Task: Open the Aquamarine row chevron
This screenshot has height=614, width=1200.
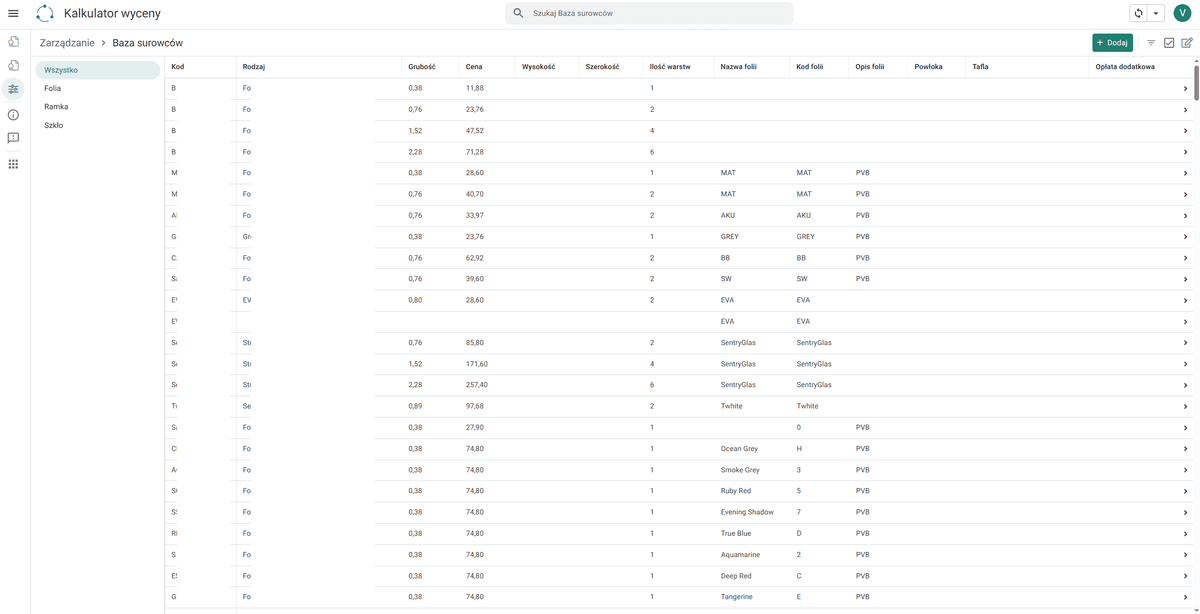Action: coord(1185,555)
